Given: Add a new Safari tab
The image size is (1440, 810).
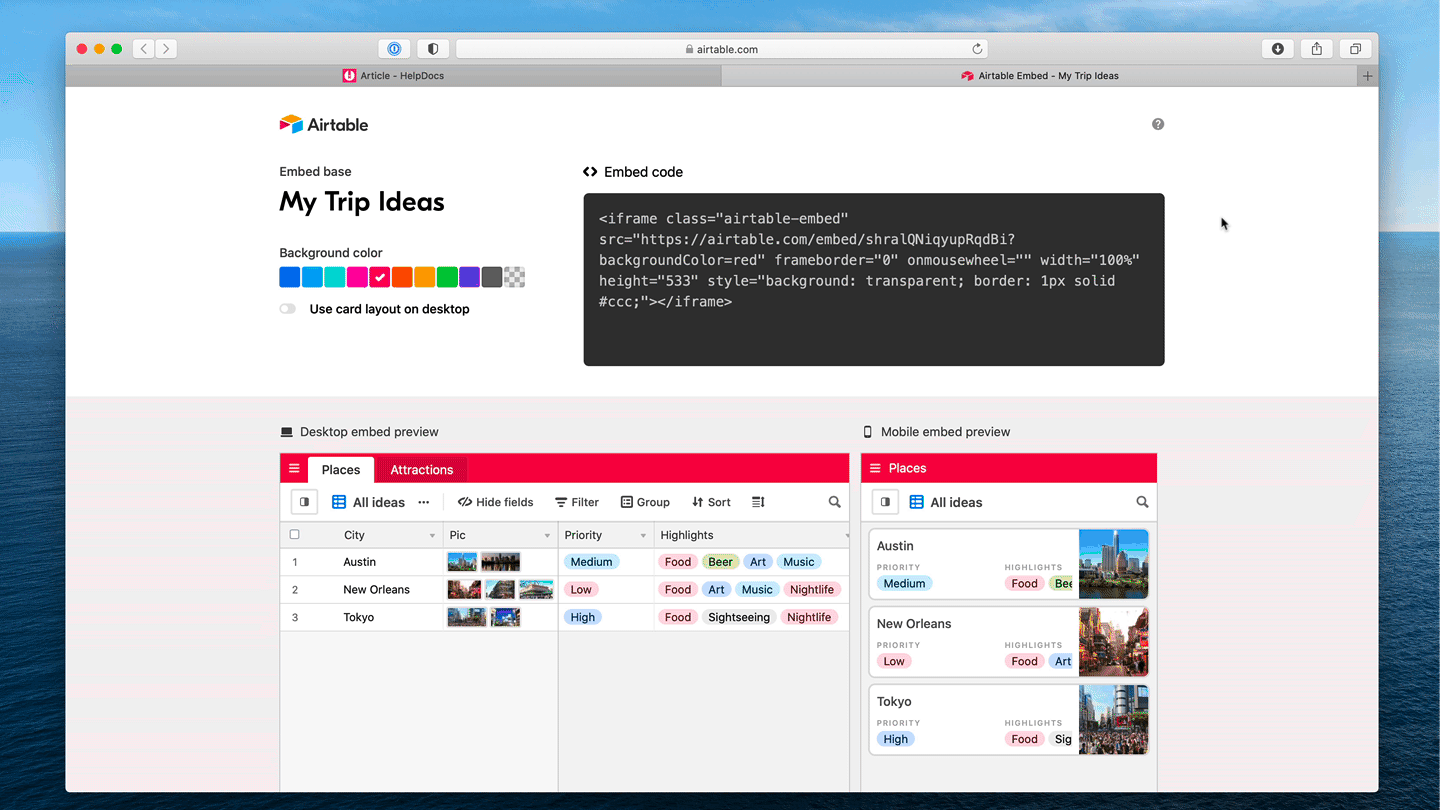Looking at the screenshot, I should [x=1368, y=76].
